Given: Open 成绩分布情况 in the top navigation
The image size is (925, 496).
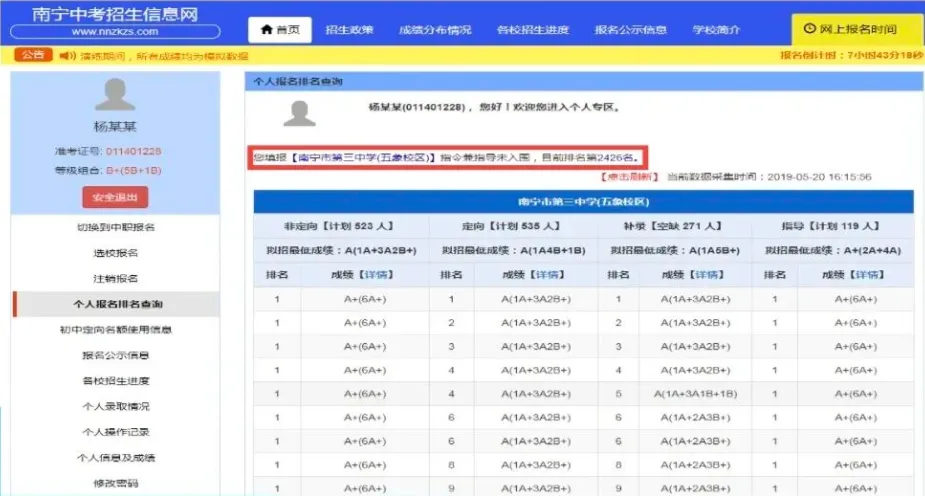Looking at the screenshot, I should point(435,29).
